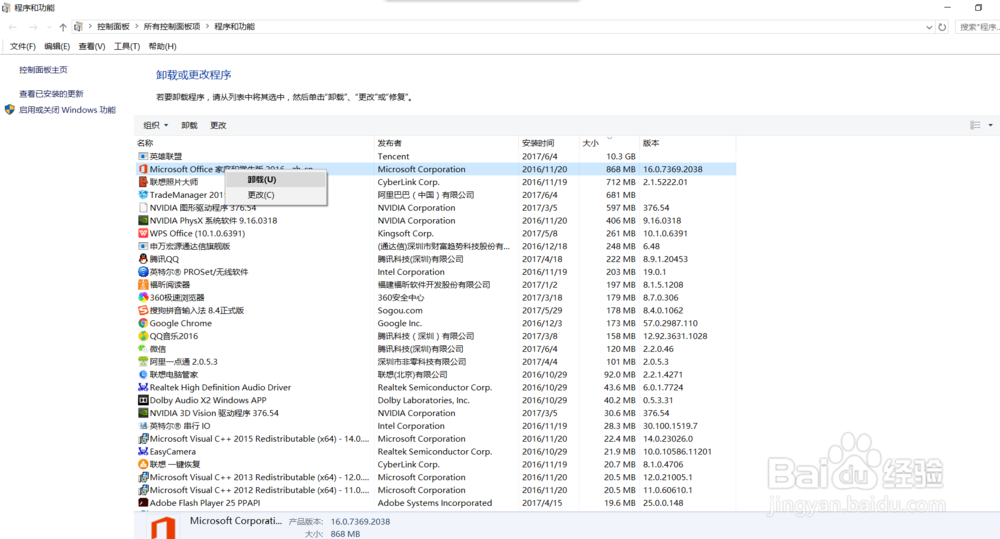This screenshot has height=539, width=1000.
Task: Click the 360极速浏览器 icon
Action: [x=143, y=297]
